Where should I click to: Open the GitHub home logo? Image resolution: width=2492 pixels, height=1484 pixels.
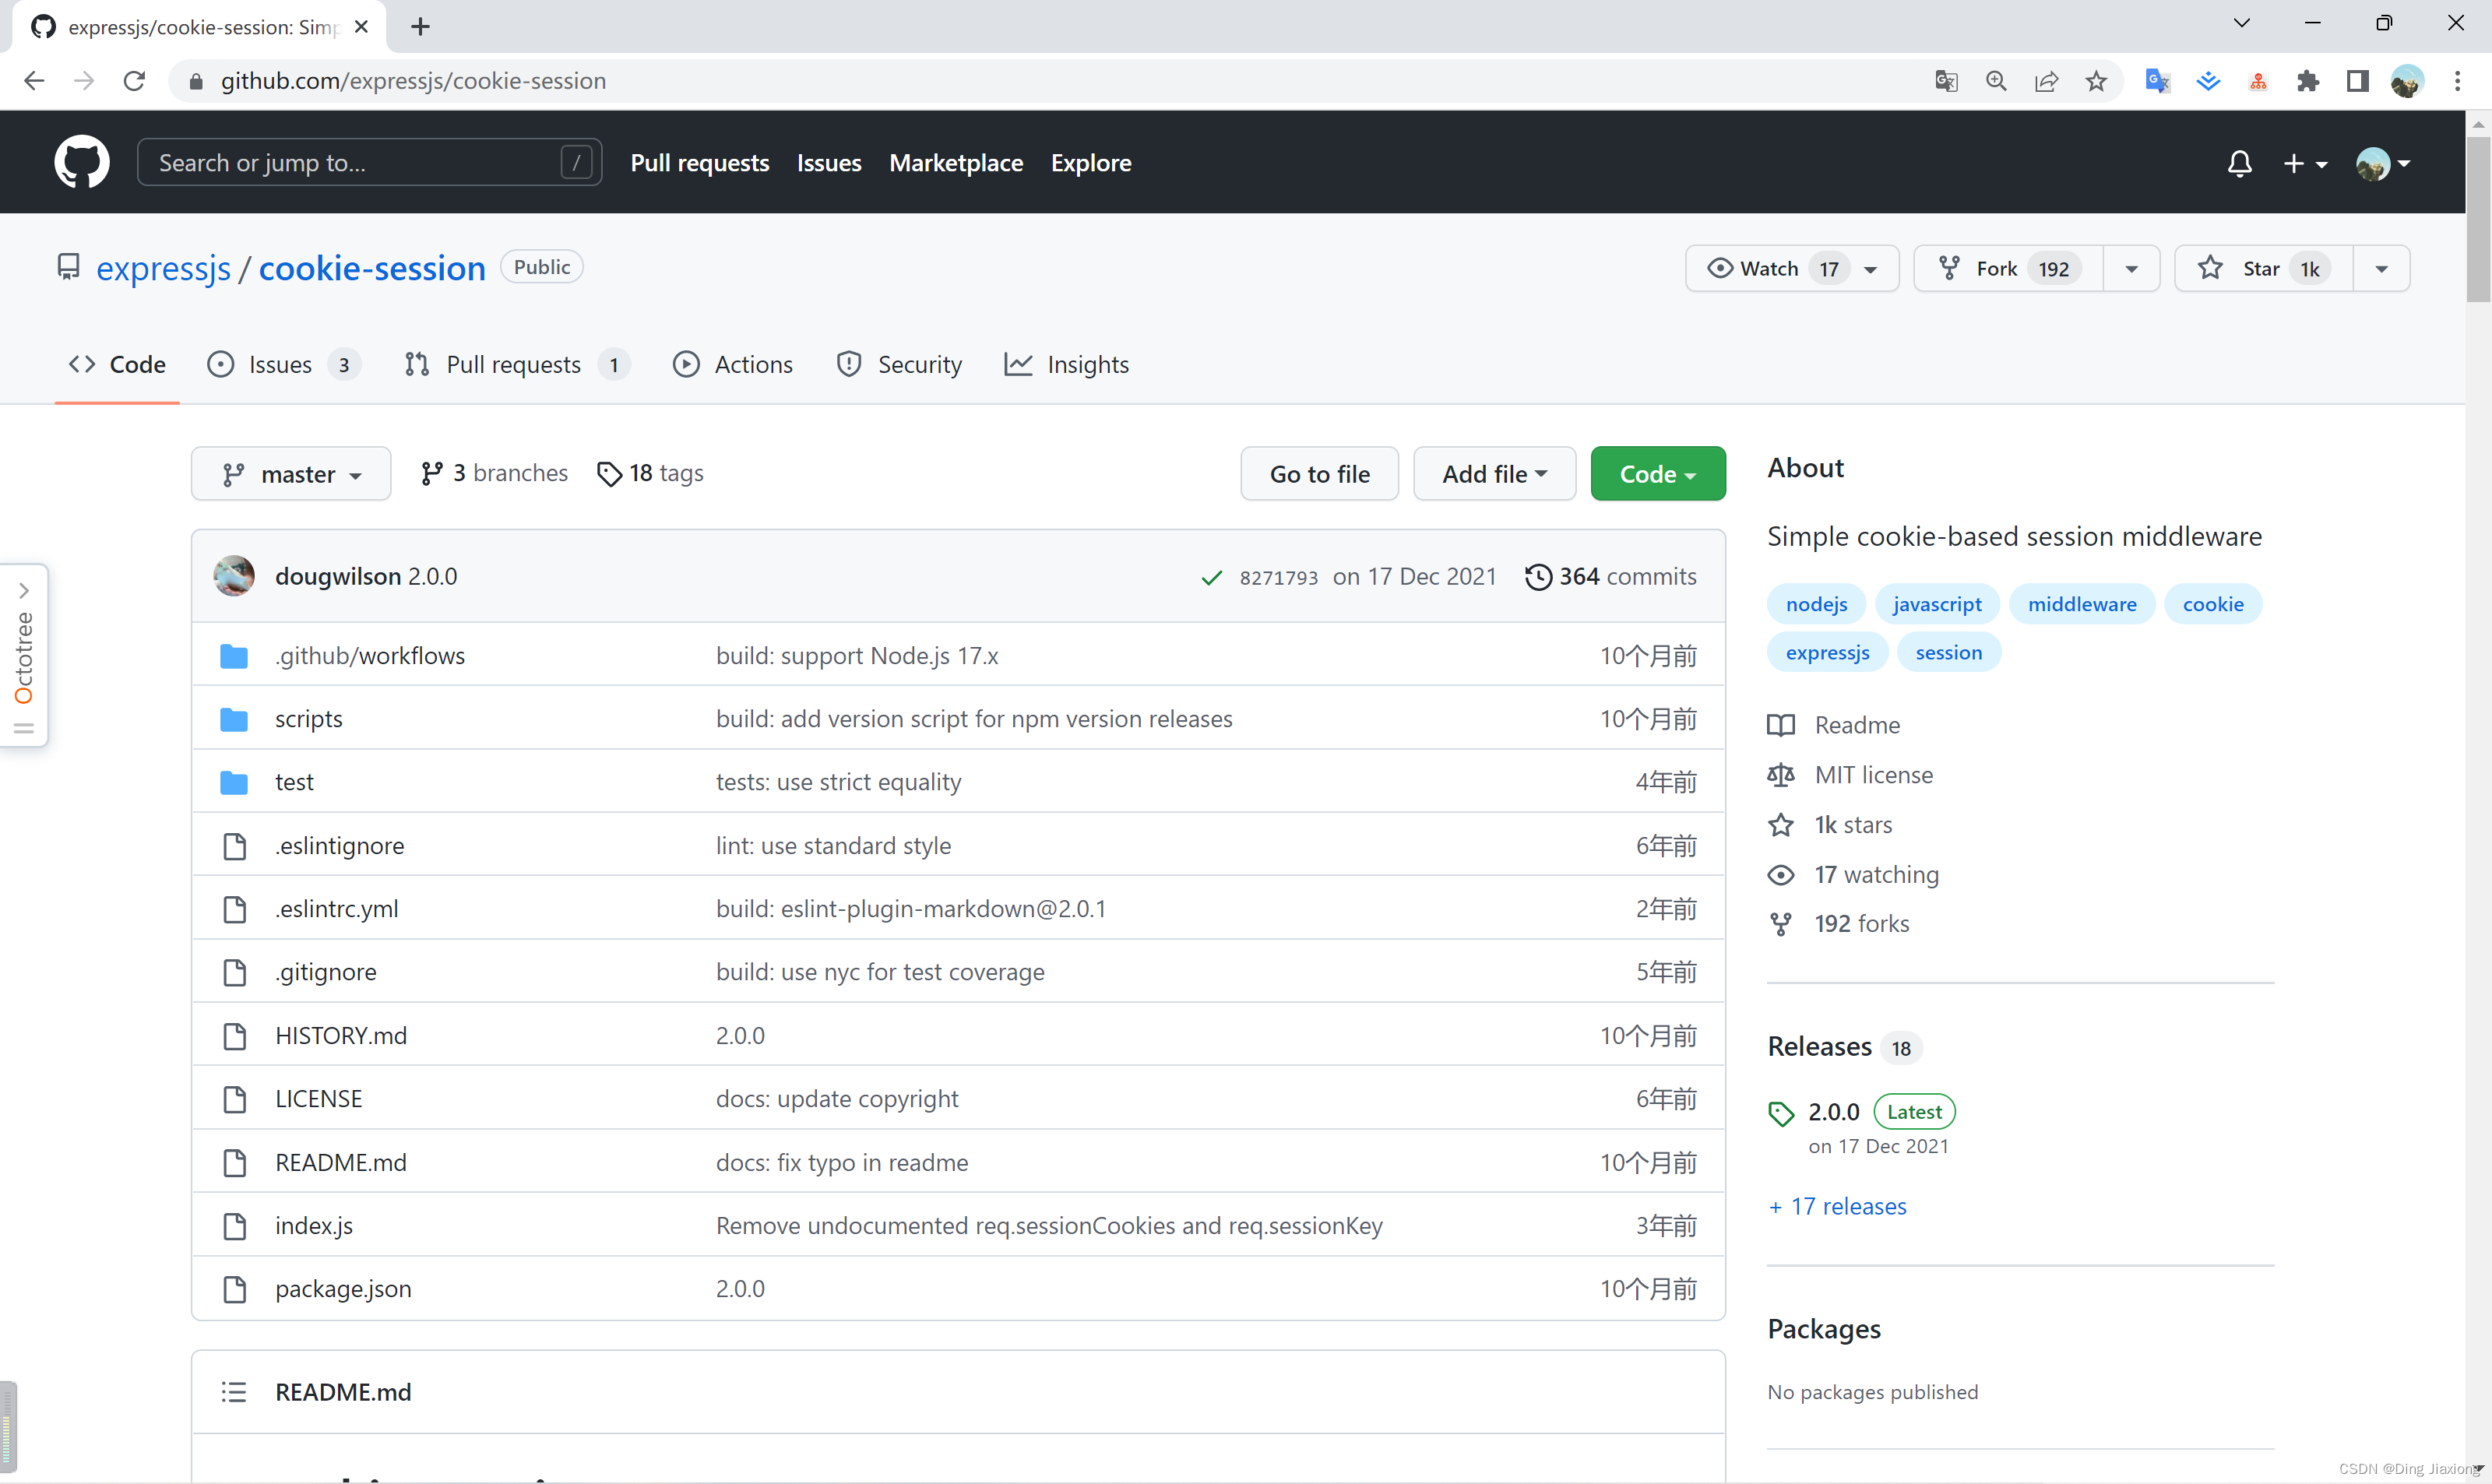pyautogui.click(x=81, y=162)
